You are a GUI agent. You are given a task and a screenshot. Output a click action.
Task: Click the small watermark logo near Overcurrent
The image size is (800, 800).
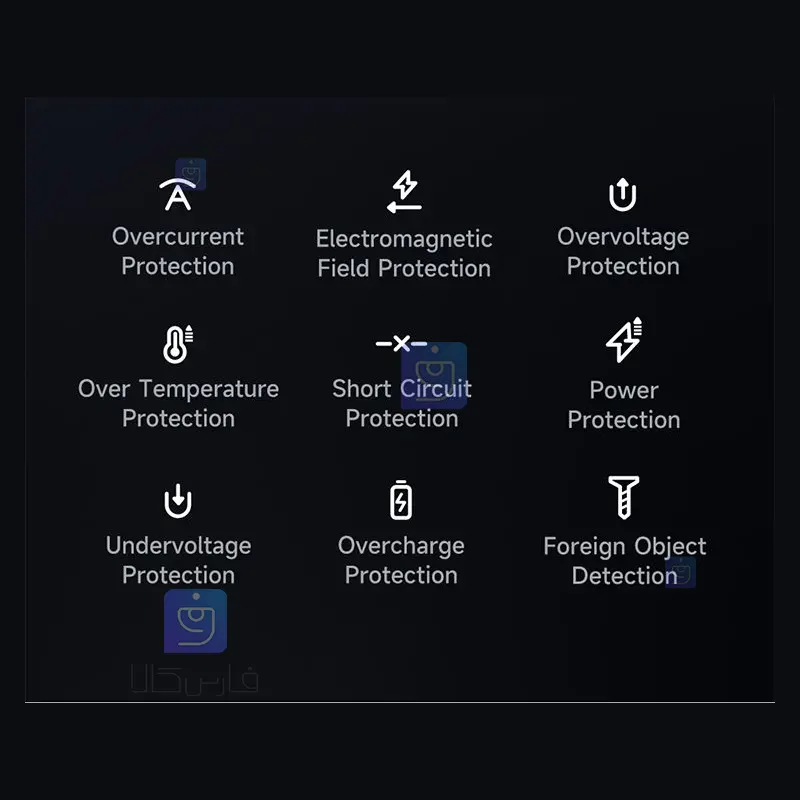tap(191, 172)
